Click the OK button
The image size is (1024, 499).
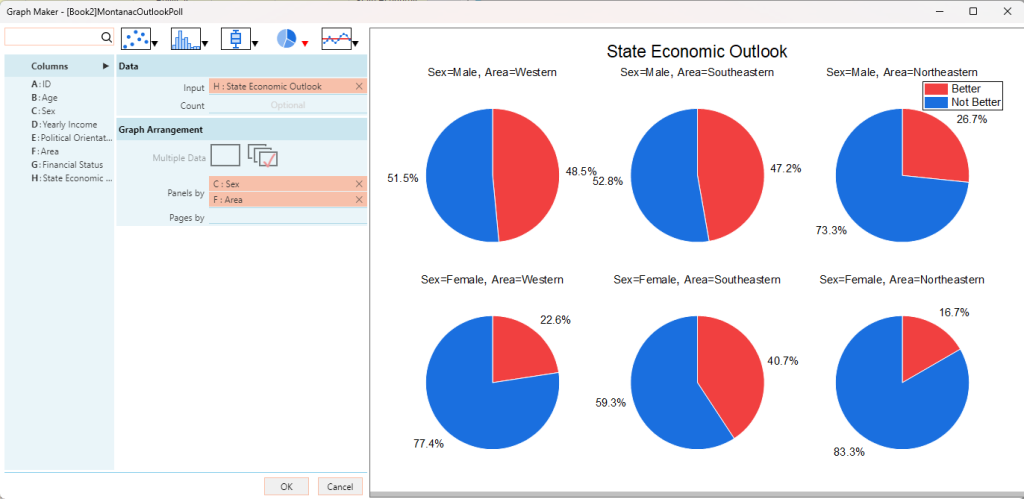286,486
